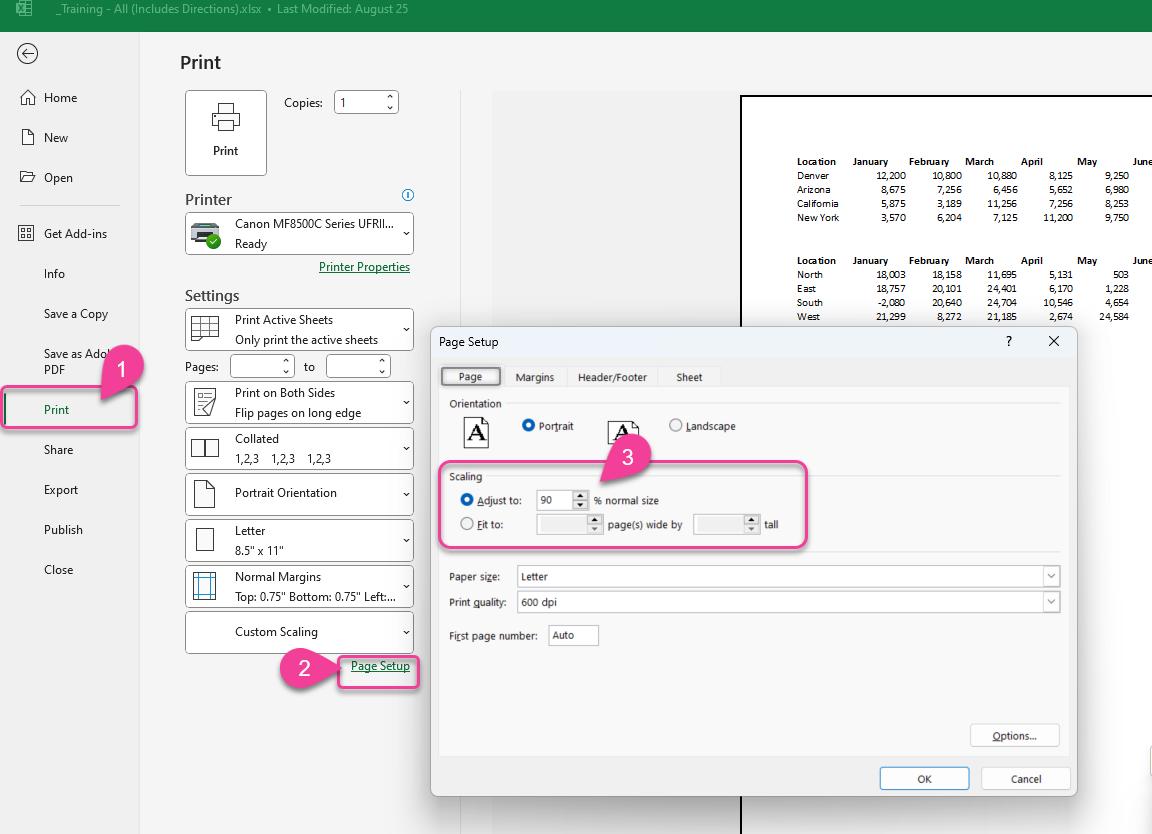Enable Landscape orientation
The width and height of the screenshot is (1152, 834).
676,425
